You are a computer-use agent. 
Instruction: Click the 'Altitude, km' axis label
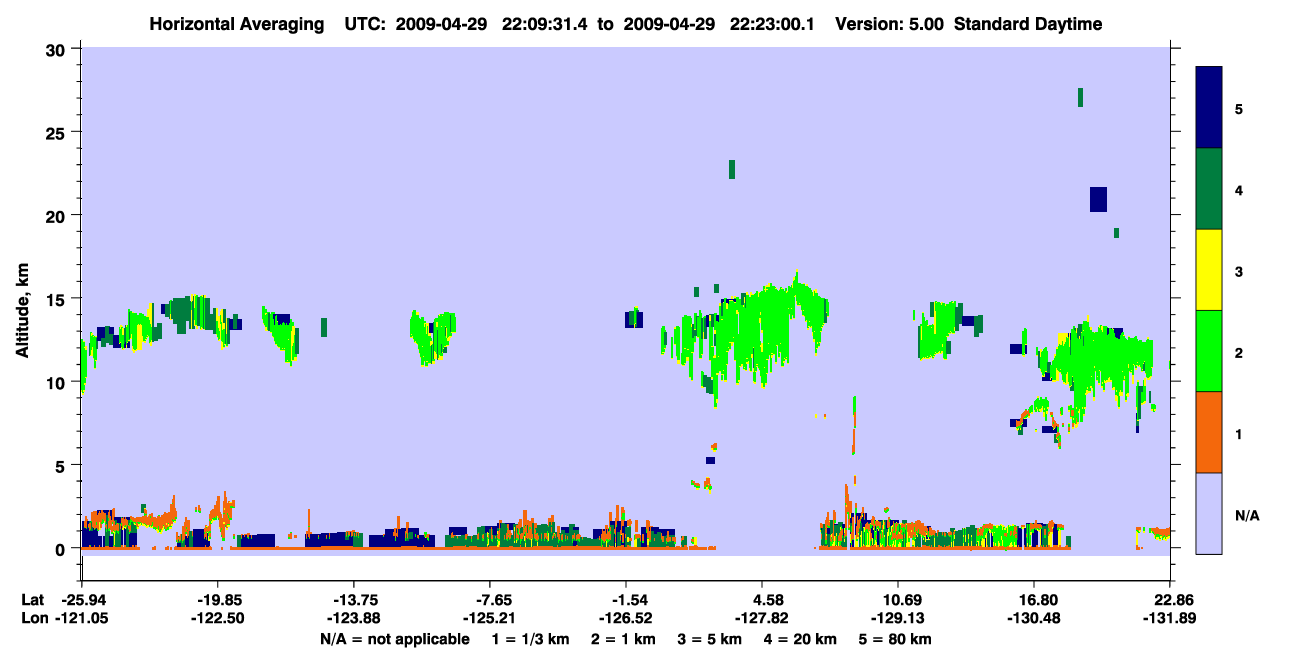click(22, 312)
